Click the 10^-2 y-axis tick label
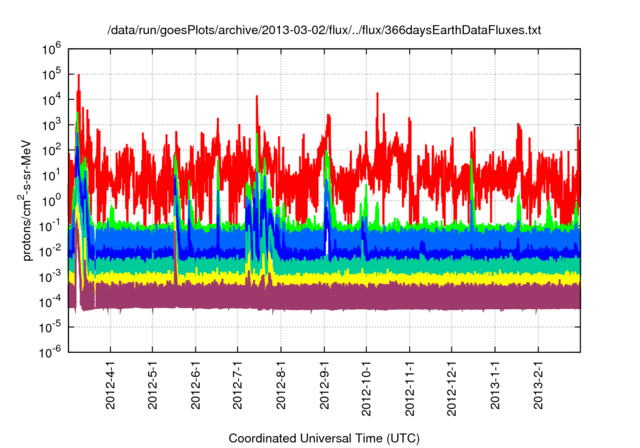Viewport: 640px width, 448px height. (x=50, y=251)
